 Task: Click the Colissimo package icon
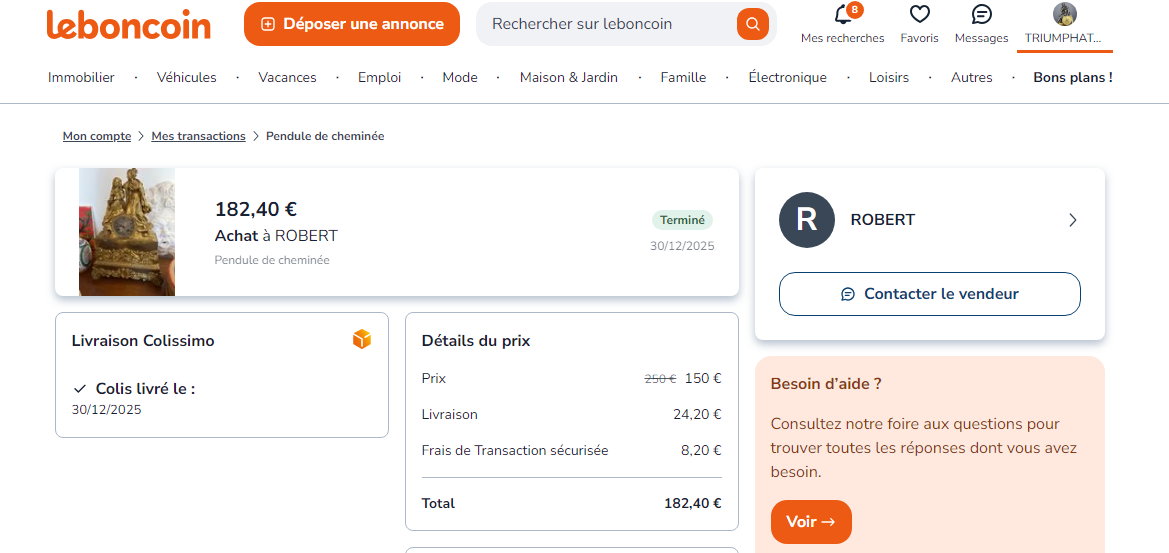point(362,340)
